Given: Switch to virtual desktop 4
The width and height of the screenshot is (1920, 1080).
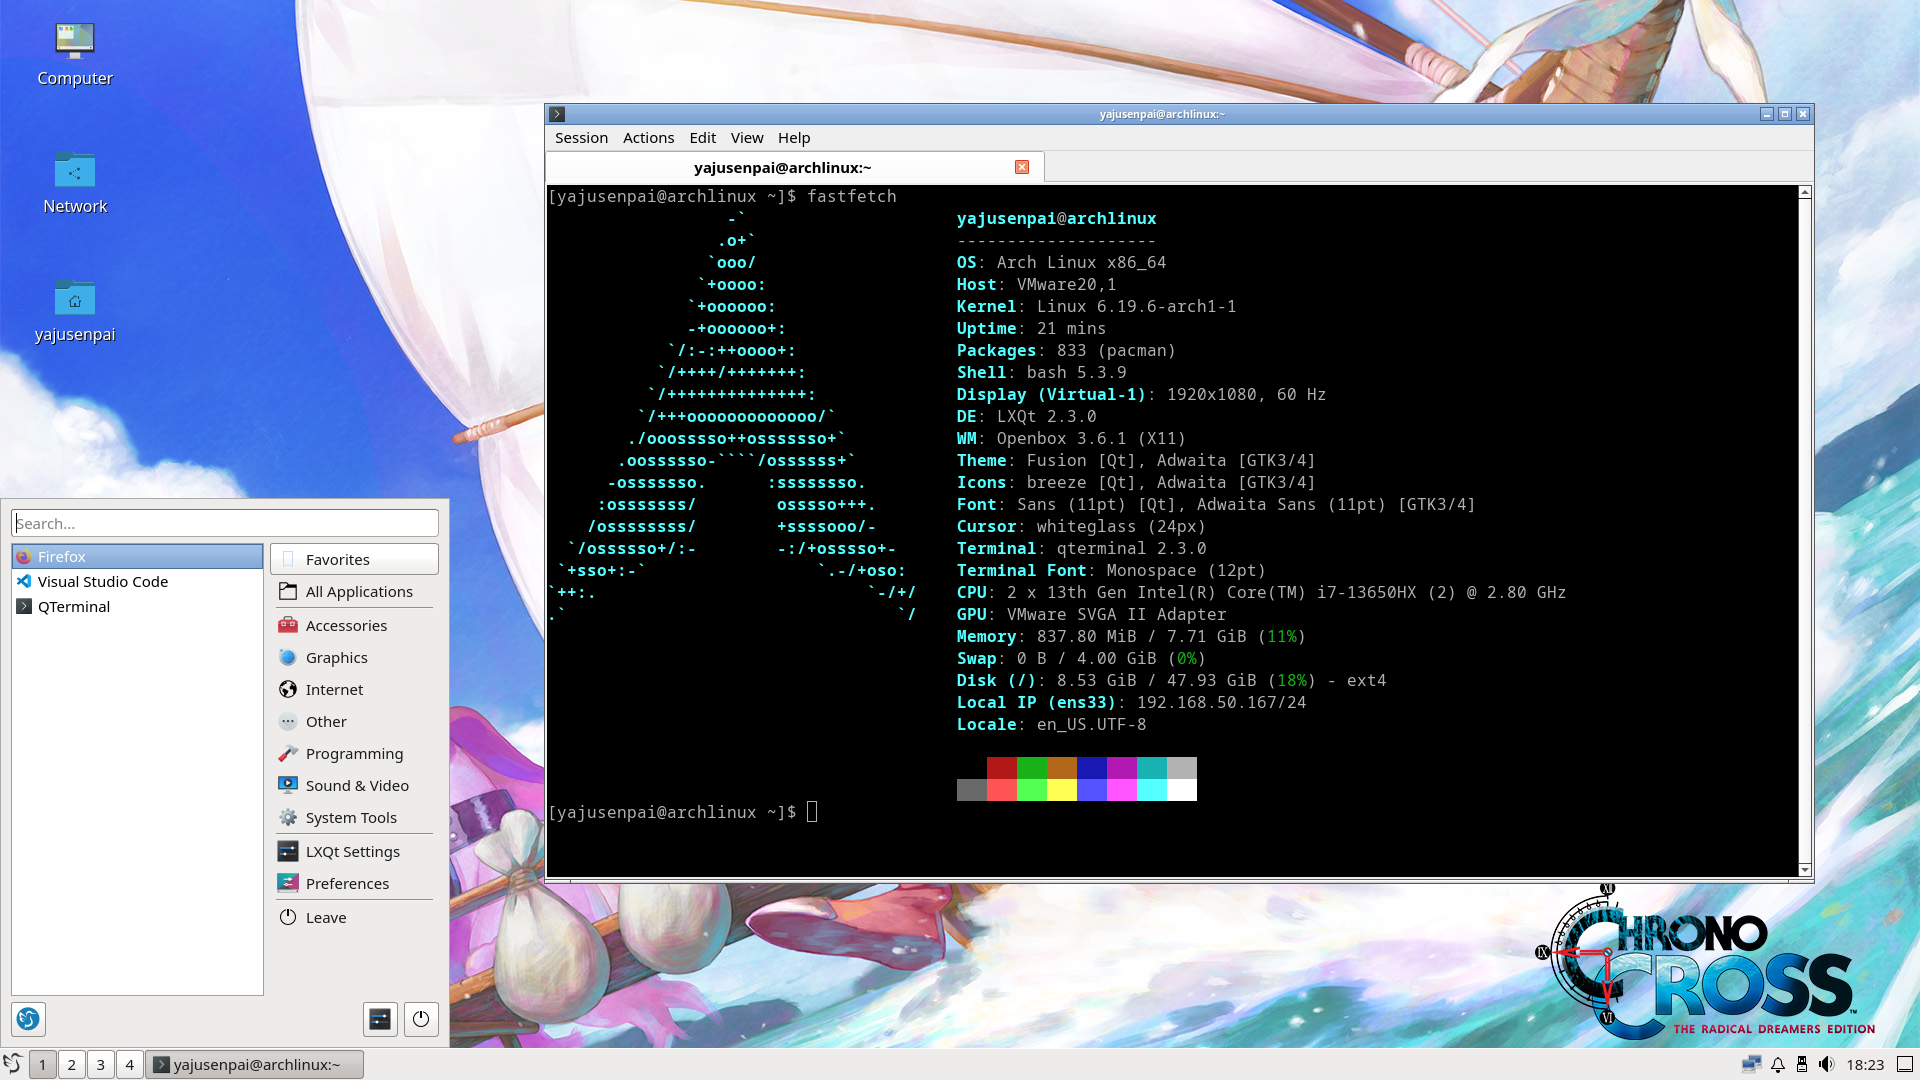Looking at the screenshot, I should click(129, 1064).
